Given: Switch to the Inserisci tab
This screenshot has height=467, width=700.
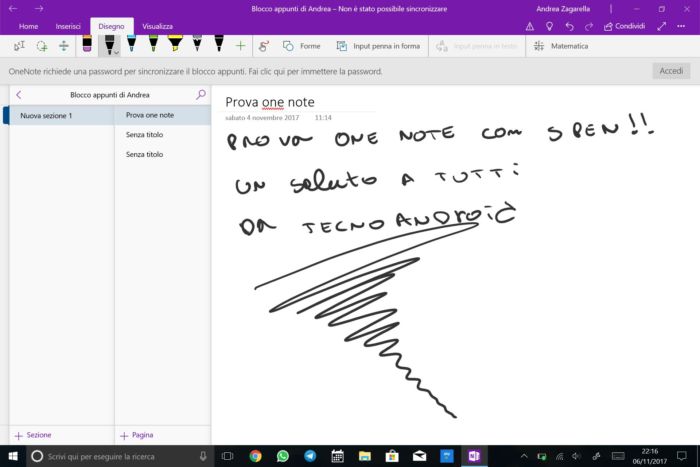Looking at the screenshot, I should click(x=68, y=26).
